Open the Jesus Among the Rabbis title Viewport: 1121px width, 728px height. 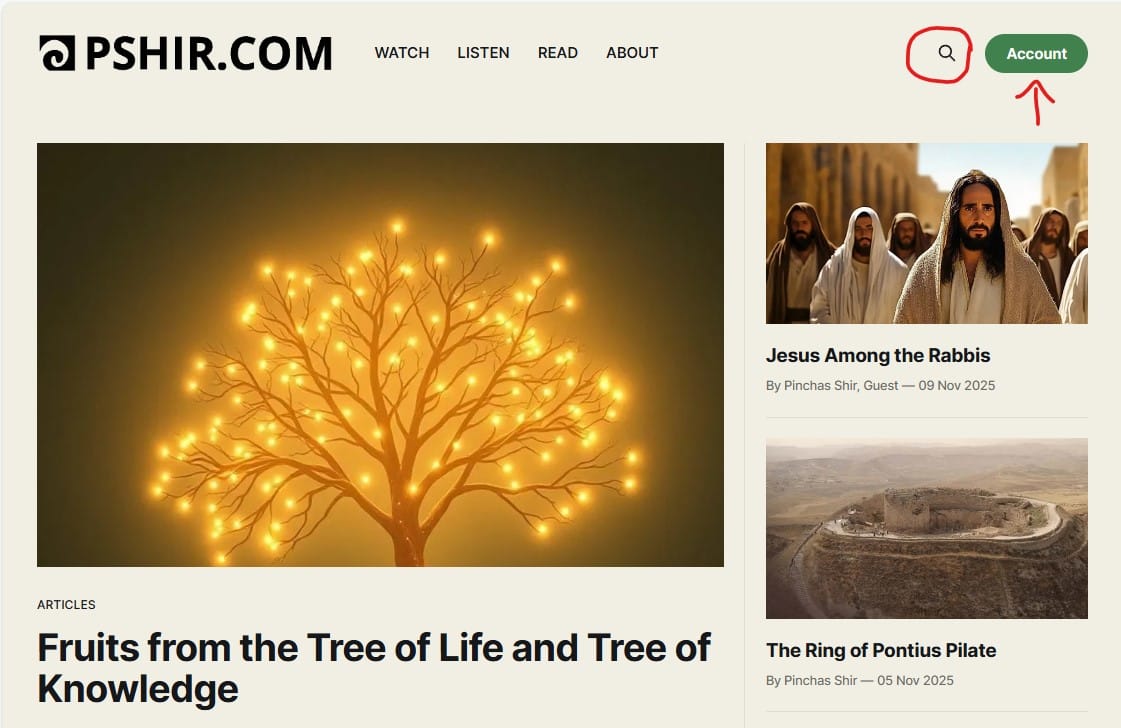[x=878, y=355]
